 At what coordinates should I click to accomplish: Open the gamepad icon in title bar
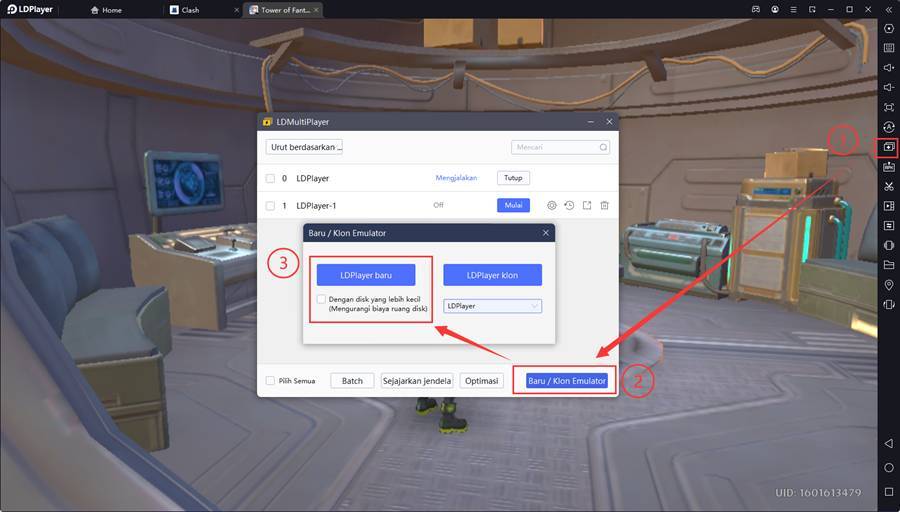757,10
